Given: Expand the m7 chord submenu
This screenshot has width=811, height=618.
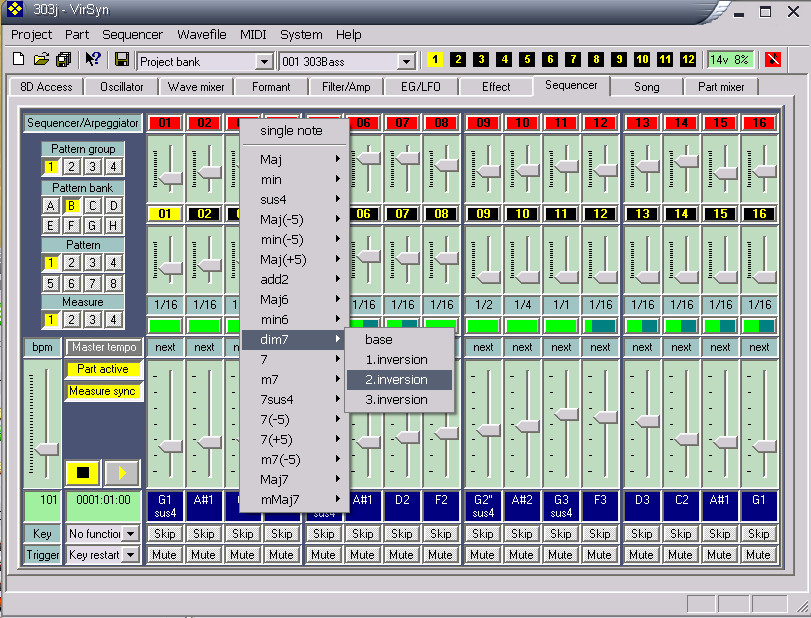Looking at the screenshot, I should click(295, 380).
